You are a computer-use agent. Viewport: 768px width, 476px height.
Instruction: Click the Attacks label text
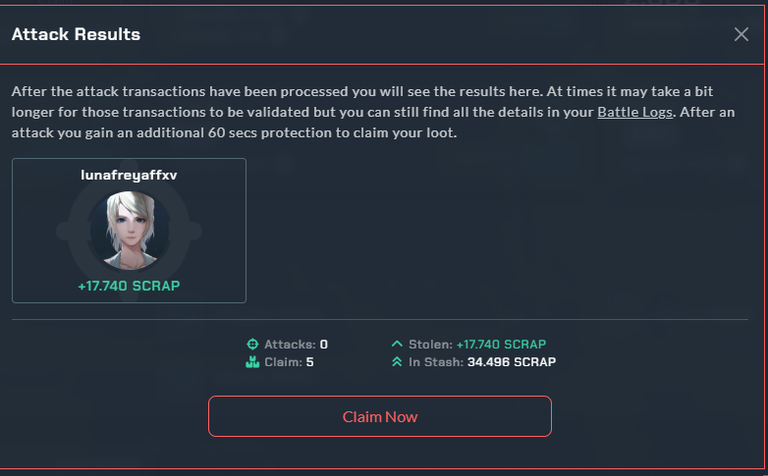pos(290,344)
